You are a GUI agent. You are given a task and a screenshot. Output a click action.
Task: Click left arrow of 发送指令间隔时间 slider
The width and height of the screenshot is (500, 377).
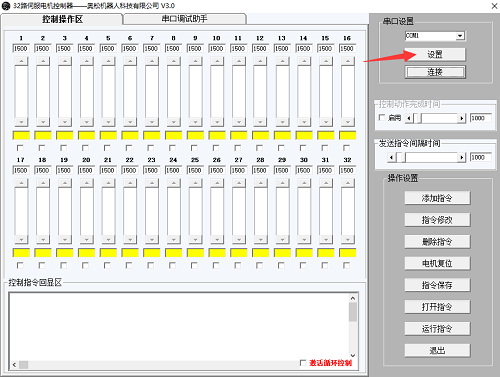pos(392,157)
